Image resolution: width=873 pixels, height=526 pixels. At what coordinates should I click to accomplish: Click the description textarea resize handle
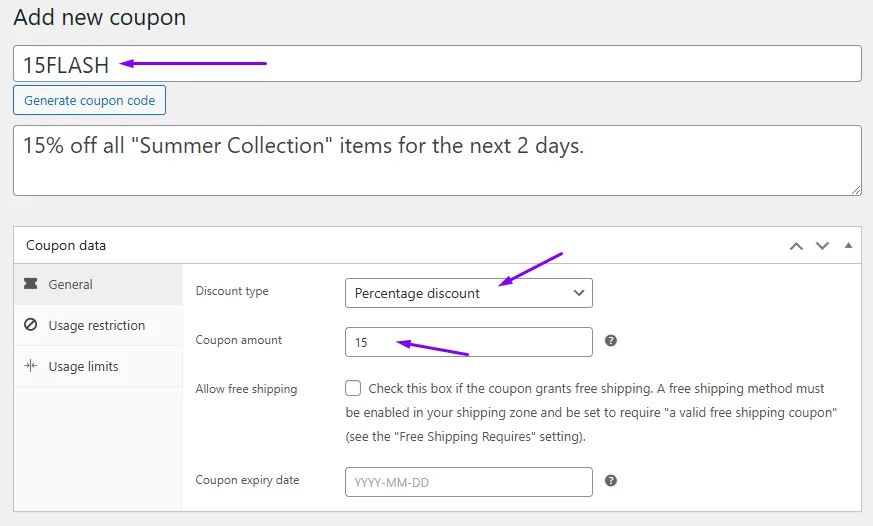pyautogui.click(x=856, y=190)
